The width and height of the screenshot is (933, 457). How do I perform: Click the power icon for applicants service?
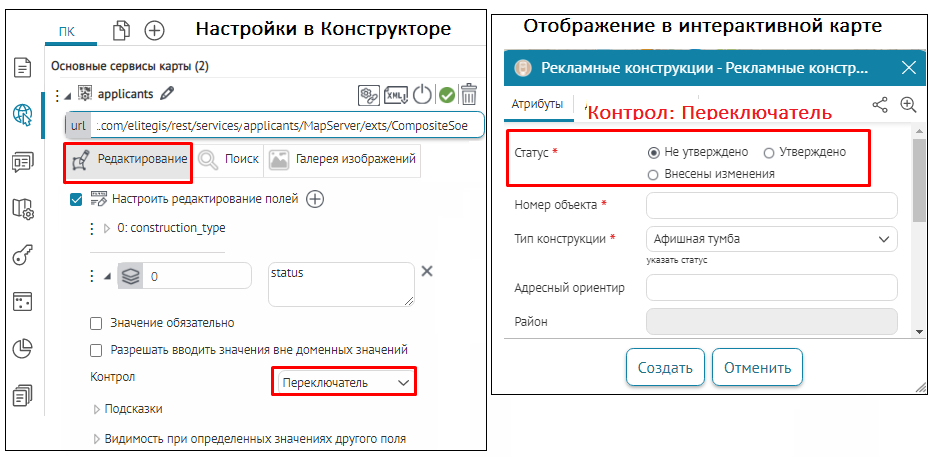point(422,95)
